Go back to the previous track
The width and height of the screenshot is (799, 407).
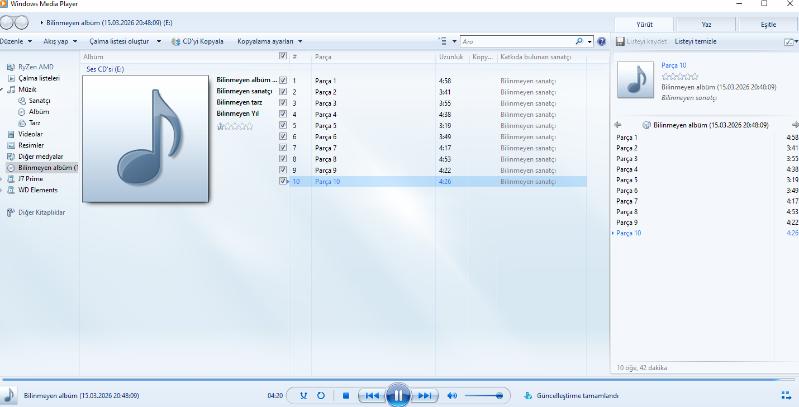[x=372, y=395]
